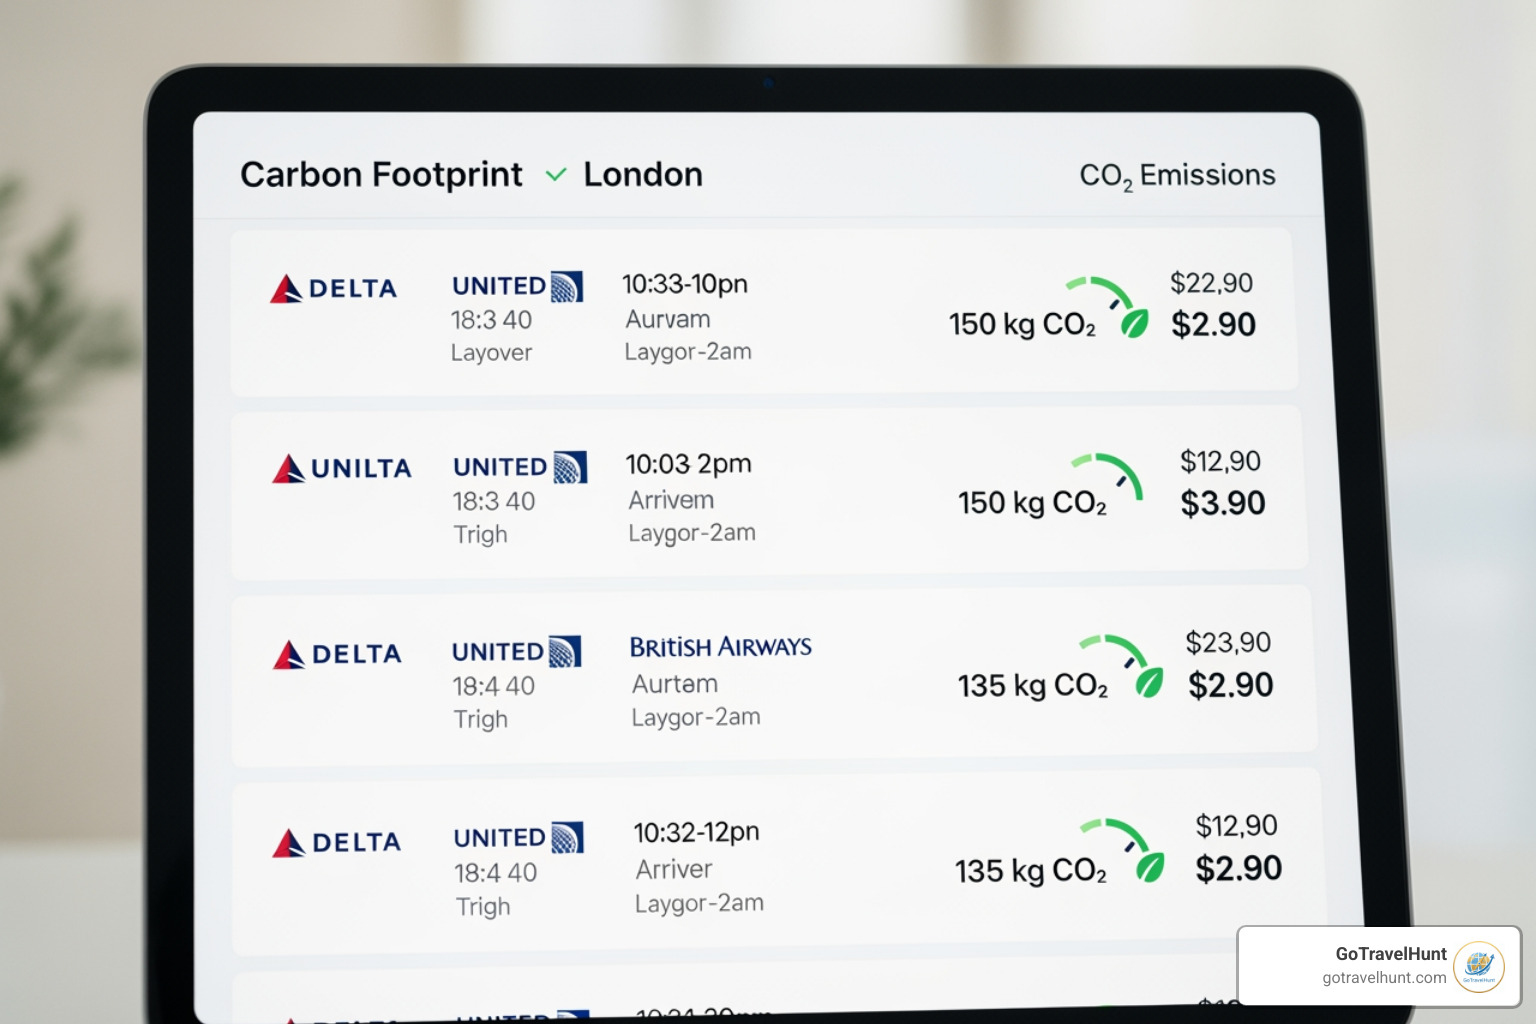1536x1024 pixels.
Task: Select the British Airways logo in third row
Action: coord(719,646)
